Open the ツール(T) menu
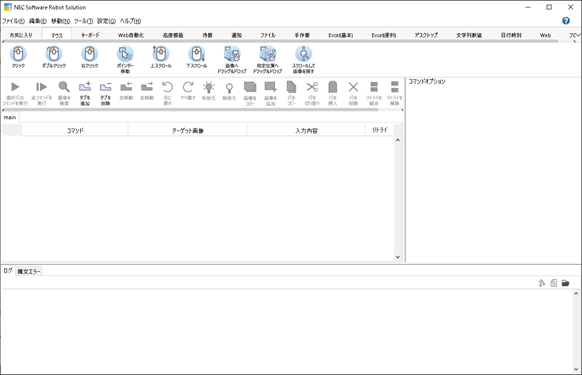582x375 pixels. click(84, 21)
